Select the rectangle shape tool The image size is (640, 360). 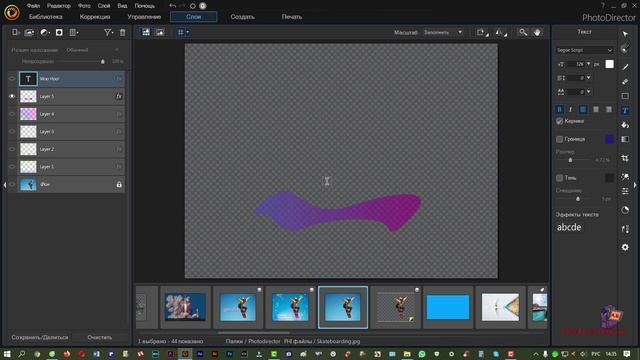tap(625, 96)
